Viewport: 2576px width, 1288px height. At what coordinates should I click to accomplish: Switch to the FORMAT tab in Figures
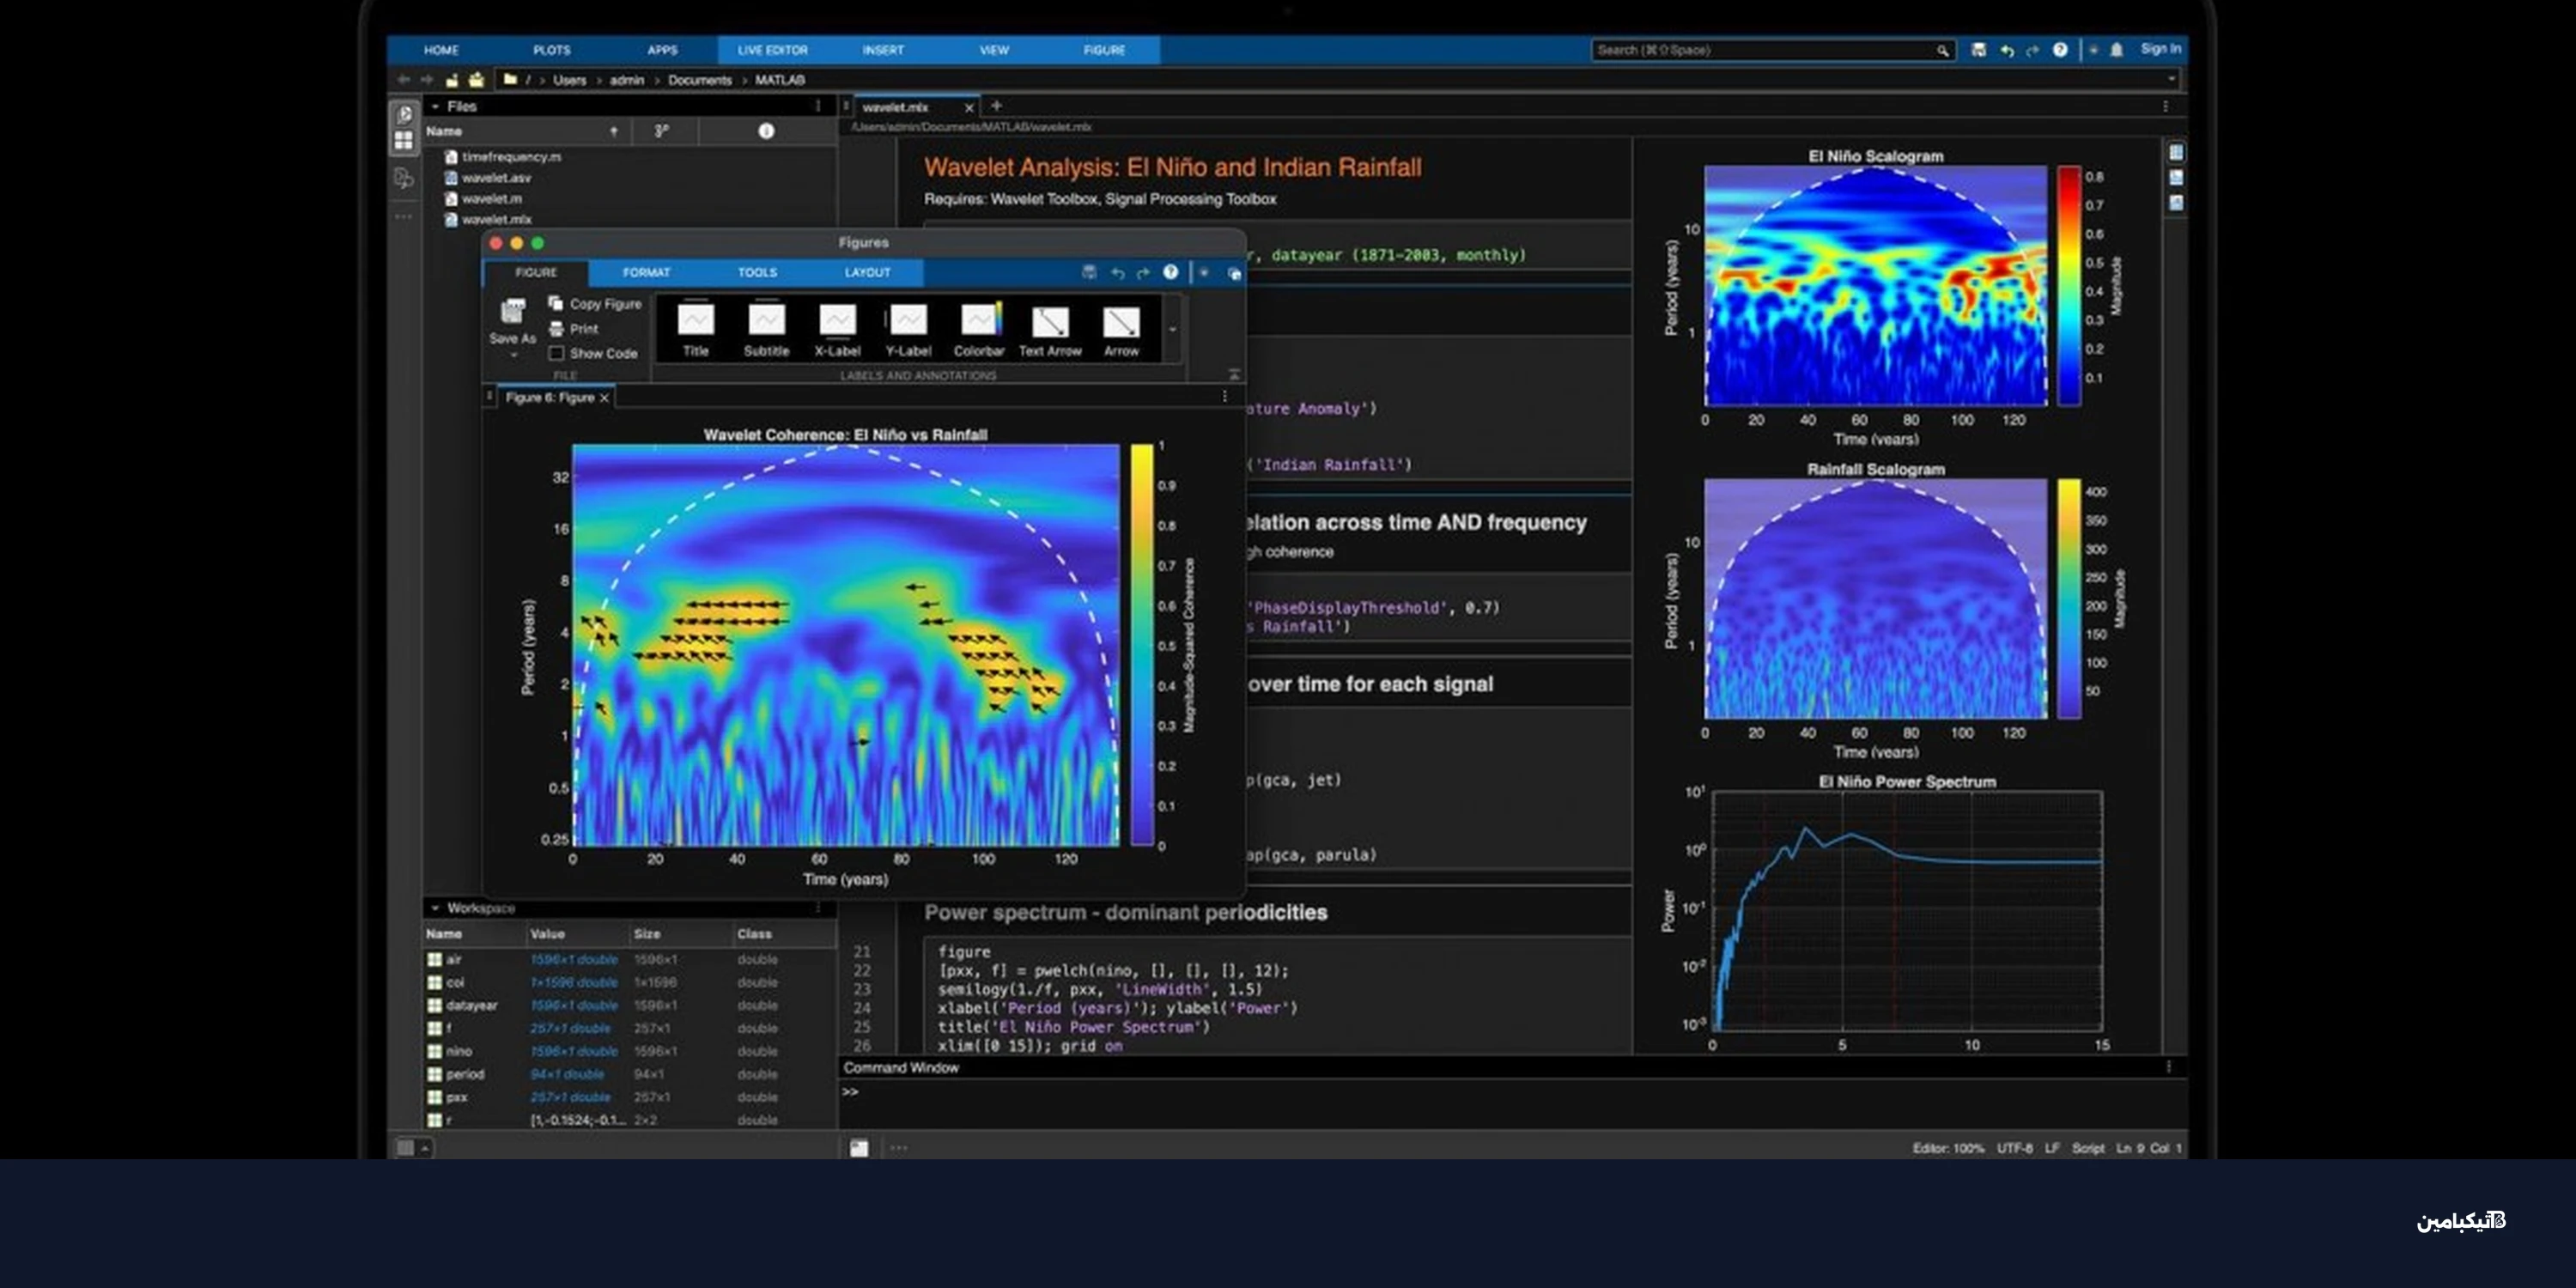[x=646, y=272]
